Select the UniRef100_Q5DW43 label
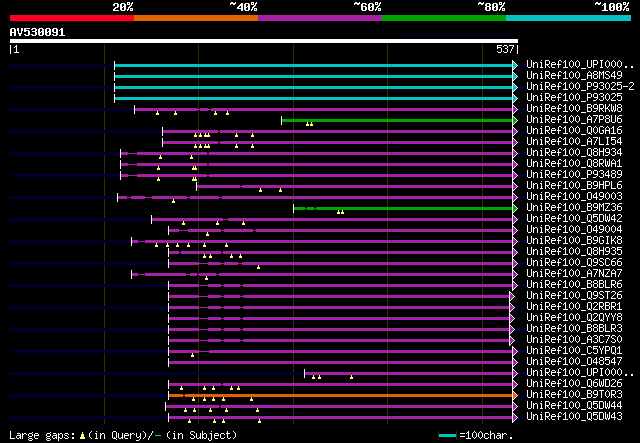This screenshot has height=443, width=640. point(574,417)
